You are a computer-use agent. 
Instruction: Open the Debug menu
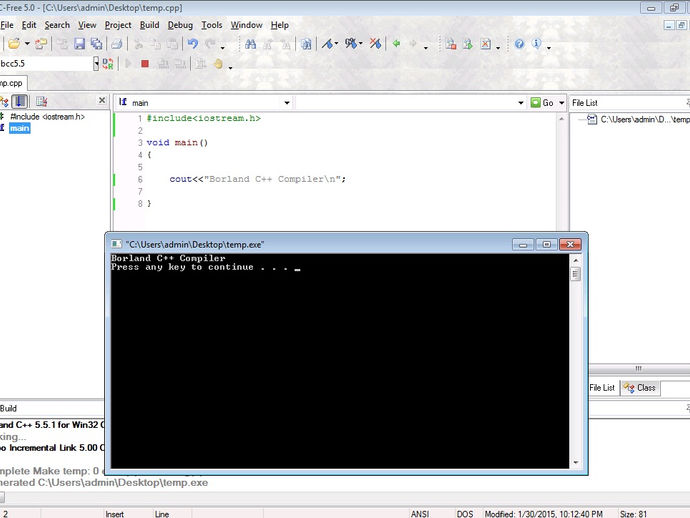point(180,25)
